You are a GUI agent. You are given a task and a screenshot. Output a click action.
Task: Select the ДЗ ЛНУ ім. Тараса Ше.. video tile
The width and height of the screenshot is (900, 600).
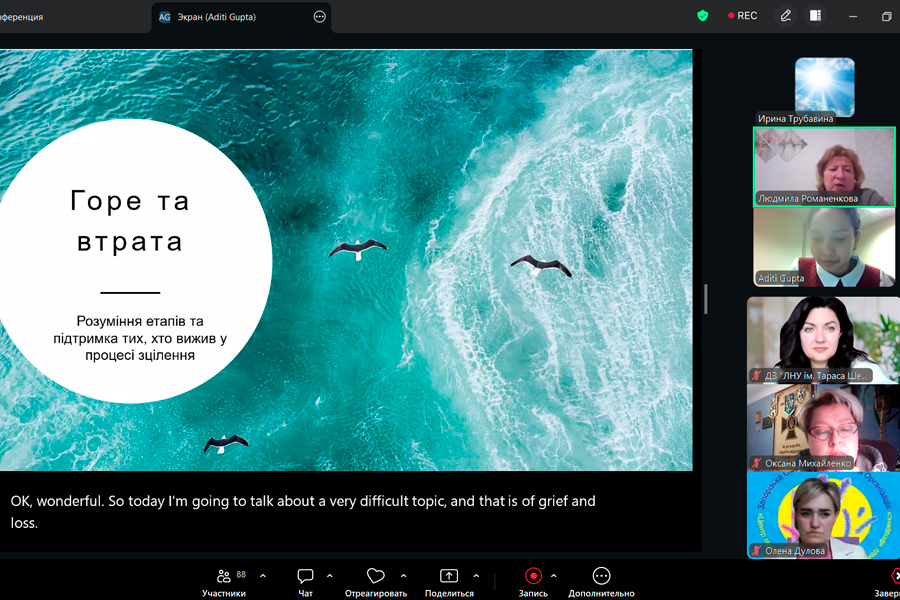pos(823,340)
